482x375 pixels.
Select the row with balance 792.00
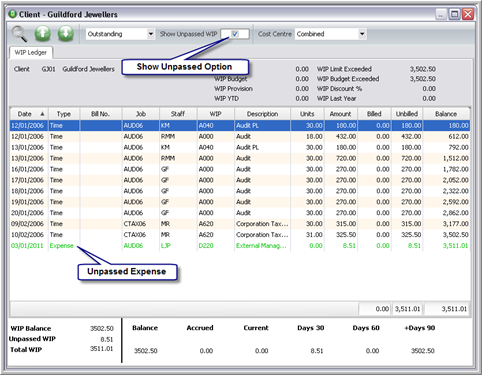pos(240,147)
